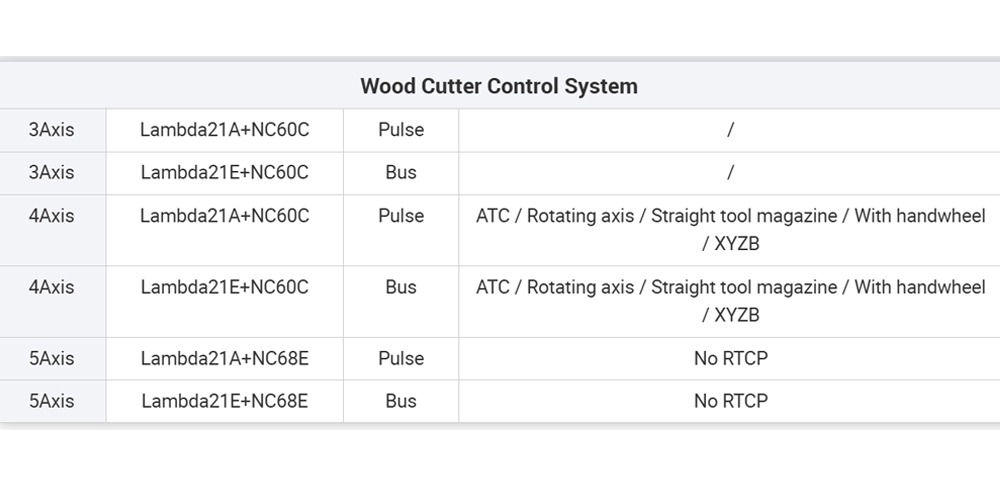Image resolution: width=1000 pixels, height=490 pixels.
Task: Select the Lambda21A+NC68E cell
Action: pos(224,359)
